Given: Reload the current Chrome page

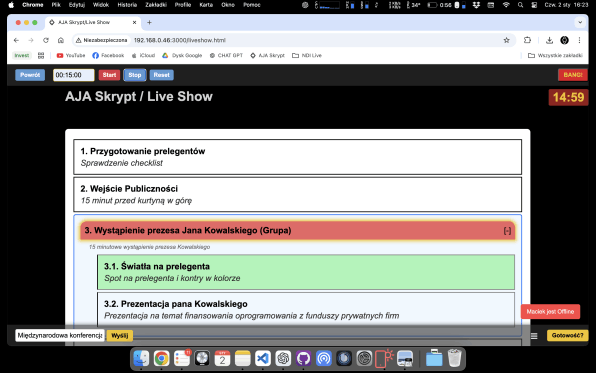Looking at the screenshot, I should 46,40.
